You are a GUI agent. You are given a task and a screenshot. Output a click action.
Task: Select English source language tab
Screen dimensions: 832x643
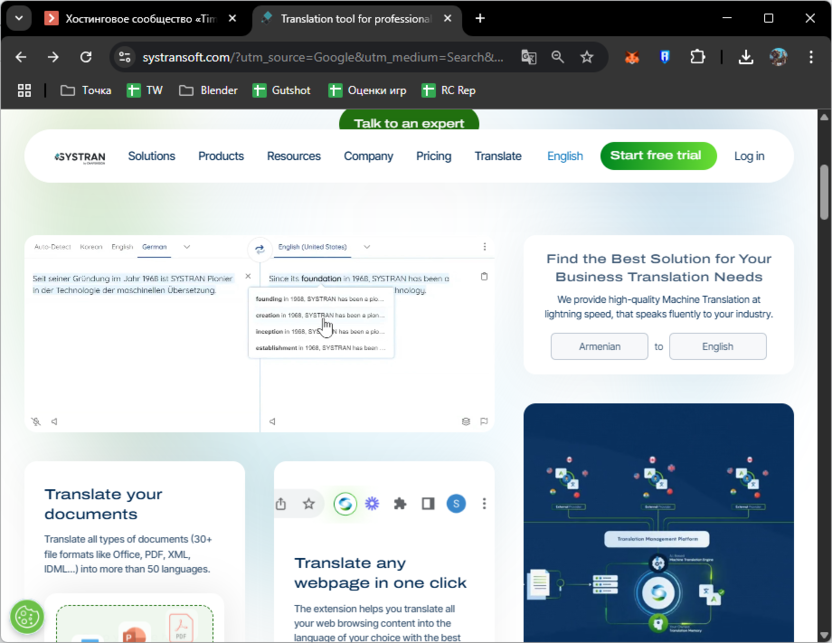(122, 247)
